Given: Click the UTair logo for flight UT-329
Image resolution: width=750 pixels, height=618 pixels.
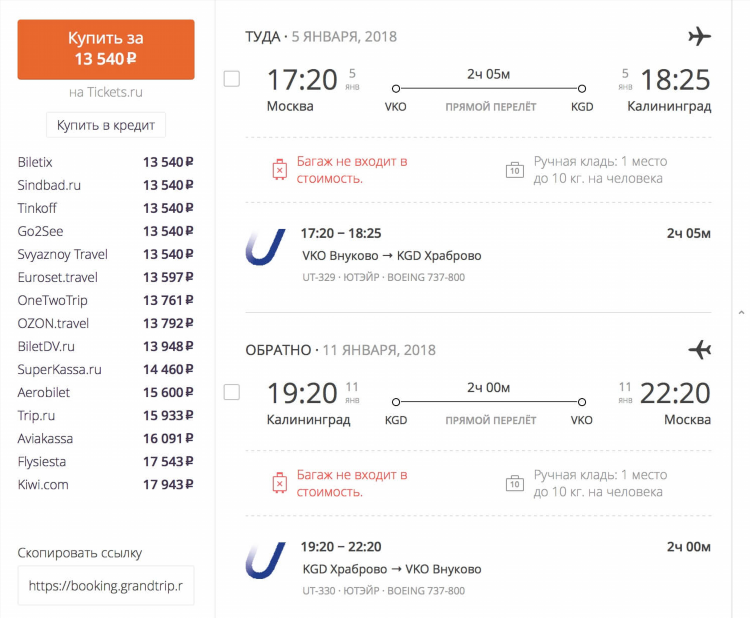Looking at the screenshot, I should [x=265, y=247].
